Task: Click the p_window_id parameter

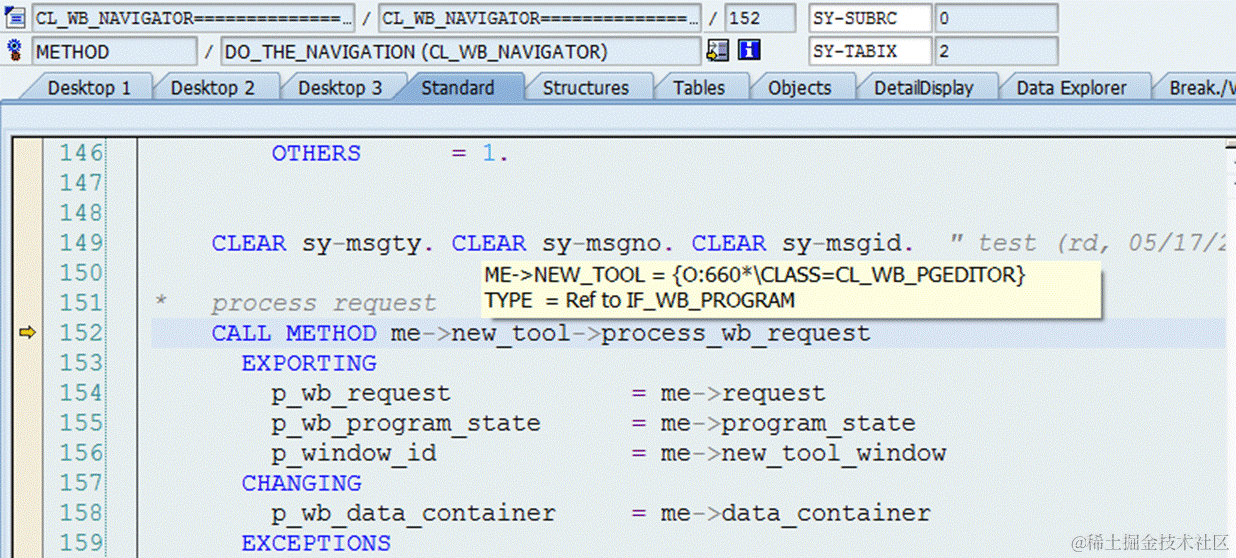Action: pyautogui.click(x=354, y=453)
